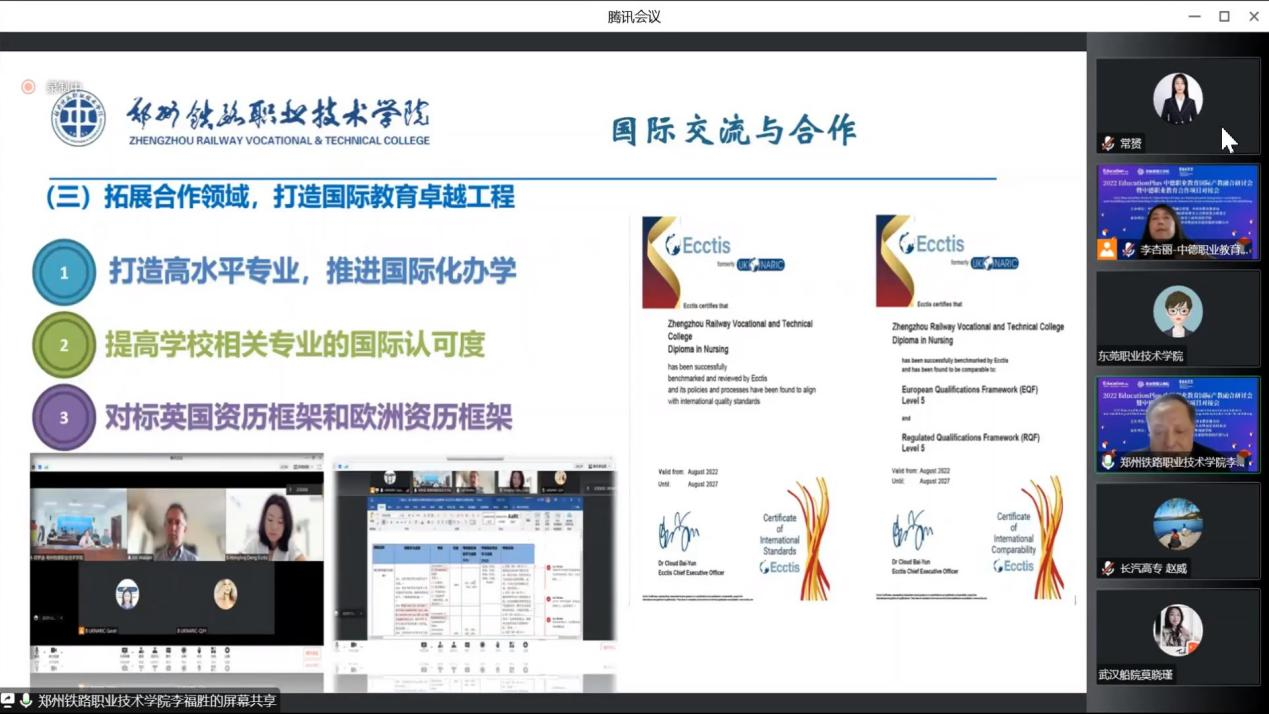This screenshot has height=714, width=1269.
Task: Click the red recording indicator dot
Action: tap(28, 87)
